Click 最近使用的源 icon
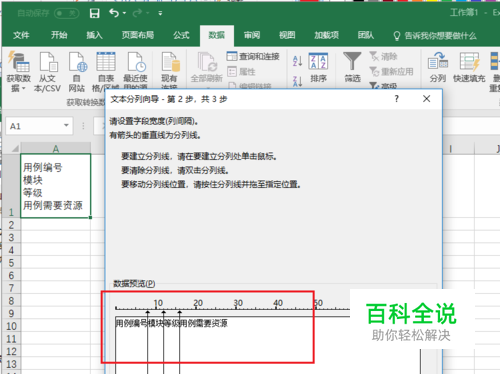 (x=136, y=71)
